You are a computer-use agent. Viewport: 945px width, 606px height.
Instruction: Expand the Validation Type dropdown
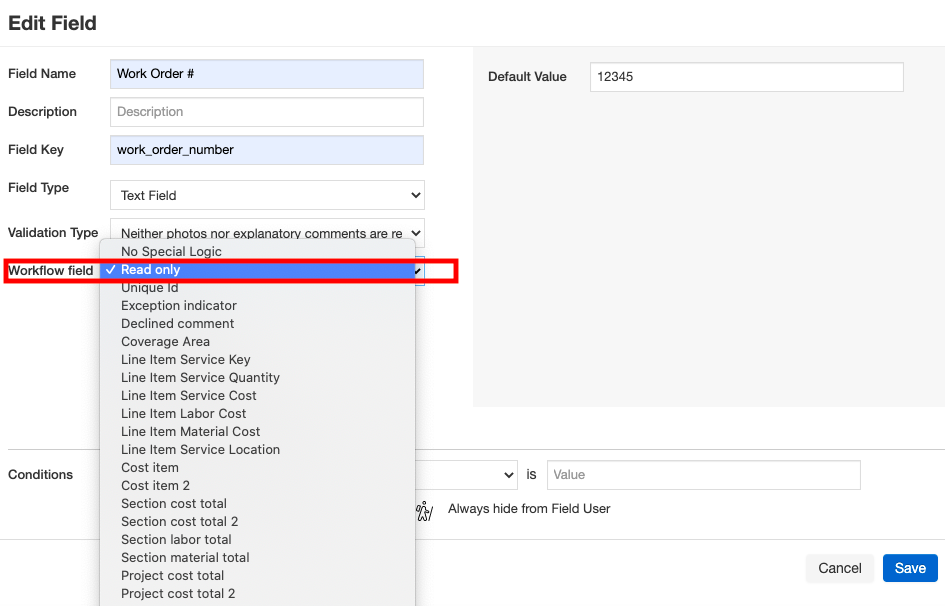point(266,233)
